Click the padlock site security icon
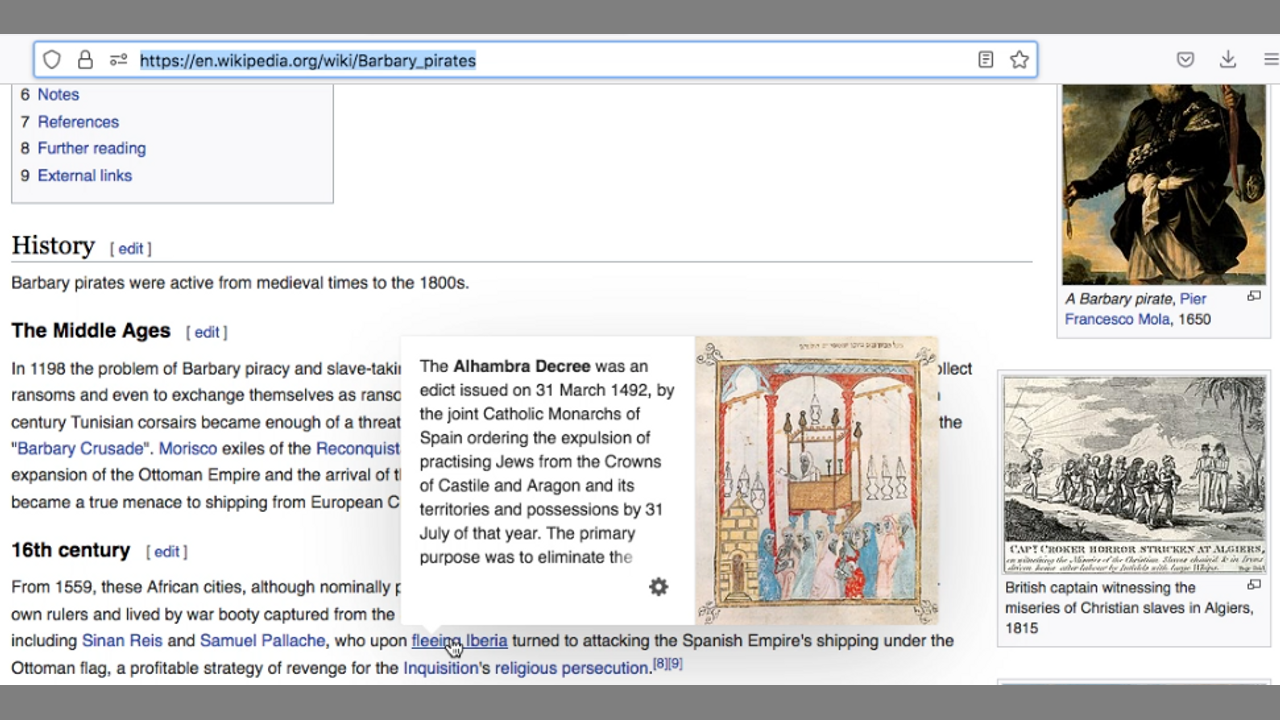Screen dimensions: 1280x720 click(x=85, y=60)
